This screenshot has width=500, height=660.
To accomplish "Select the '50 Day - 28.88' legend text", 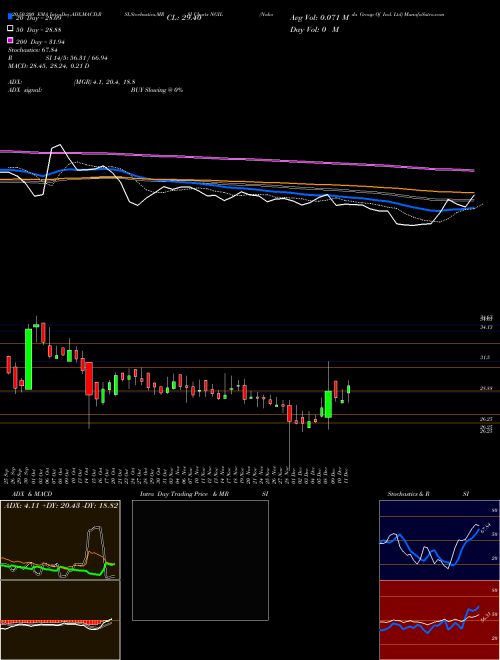I will [x=39, y=30].
